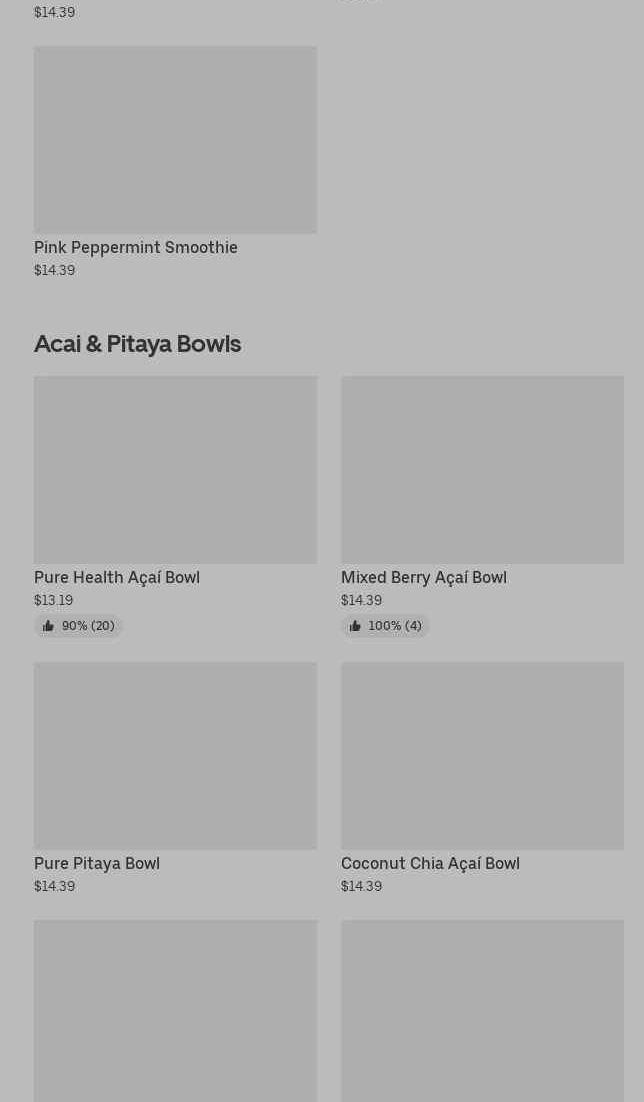The image size is (644, 1102).
Task: Click the Pure Health Açaí Bowl name
Action: tap(117, 577)
